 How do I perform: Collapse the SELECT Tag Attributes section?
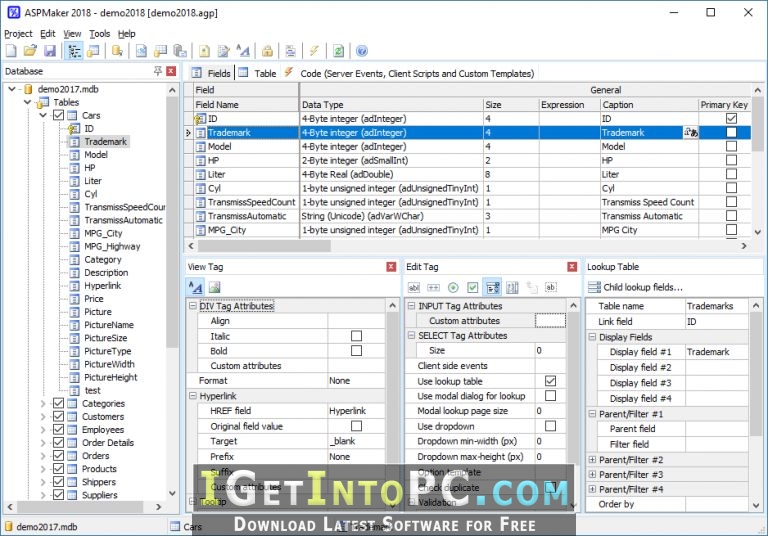[x=411, y=335]
